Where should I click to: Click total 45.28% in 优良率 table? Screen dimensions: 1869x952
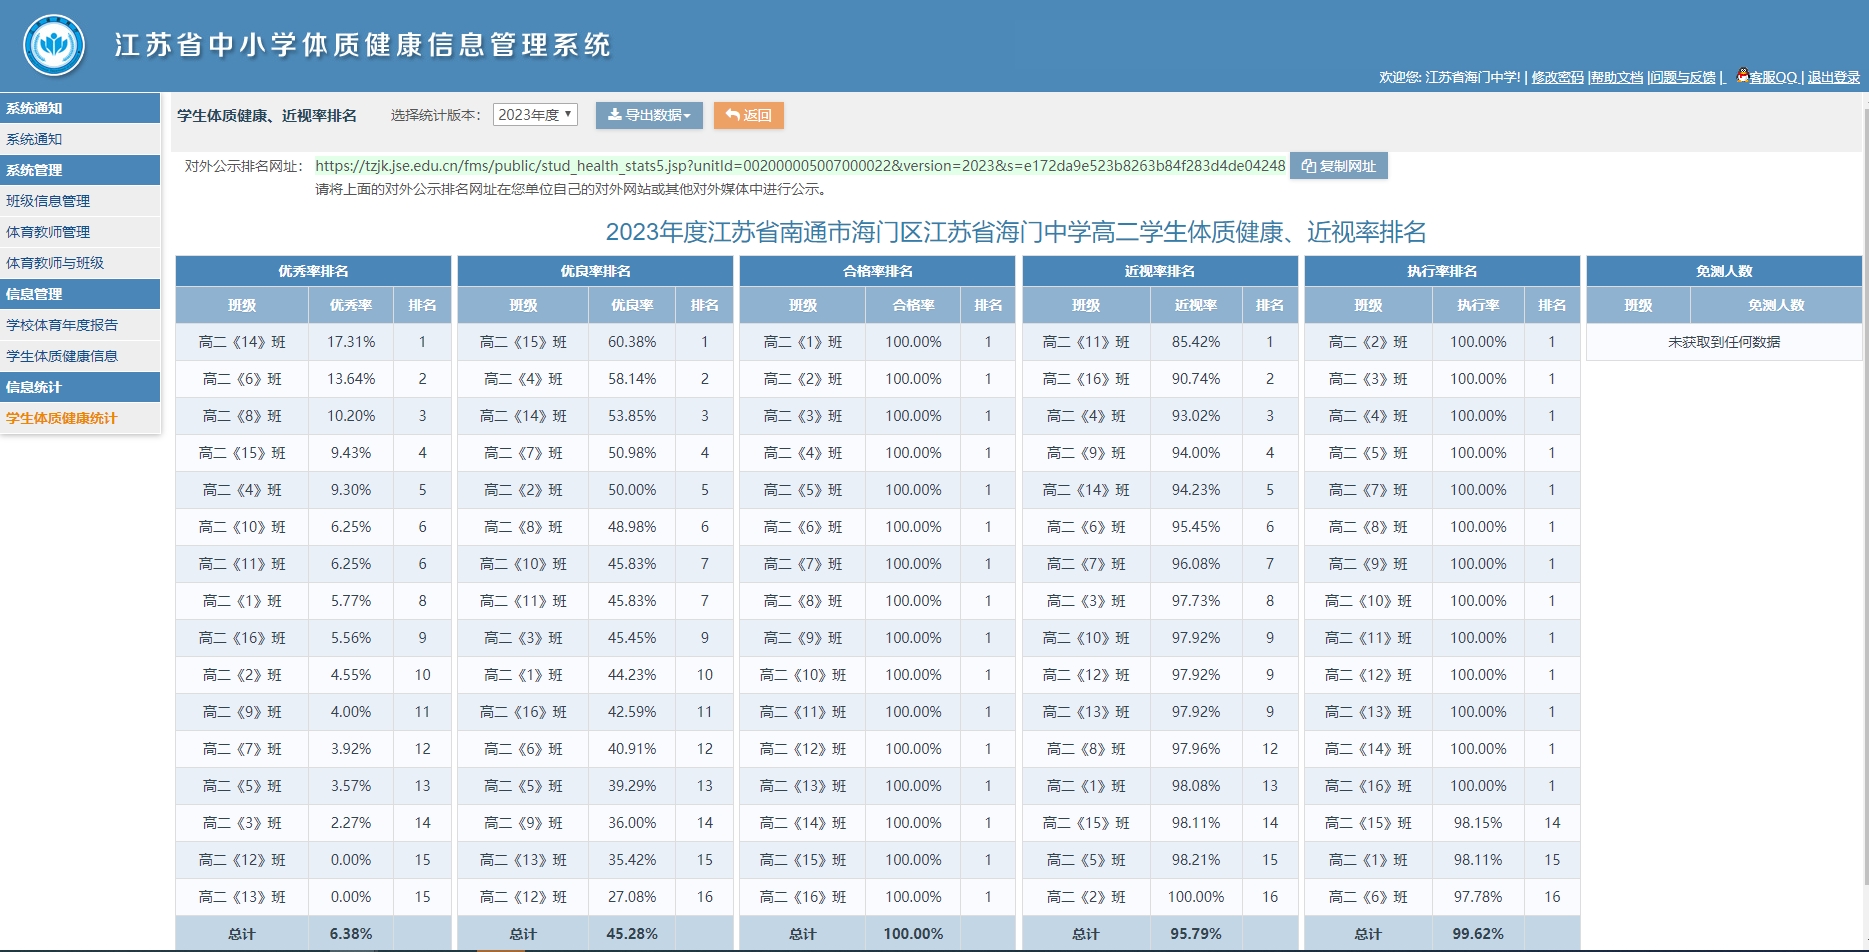point(632,934)
